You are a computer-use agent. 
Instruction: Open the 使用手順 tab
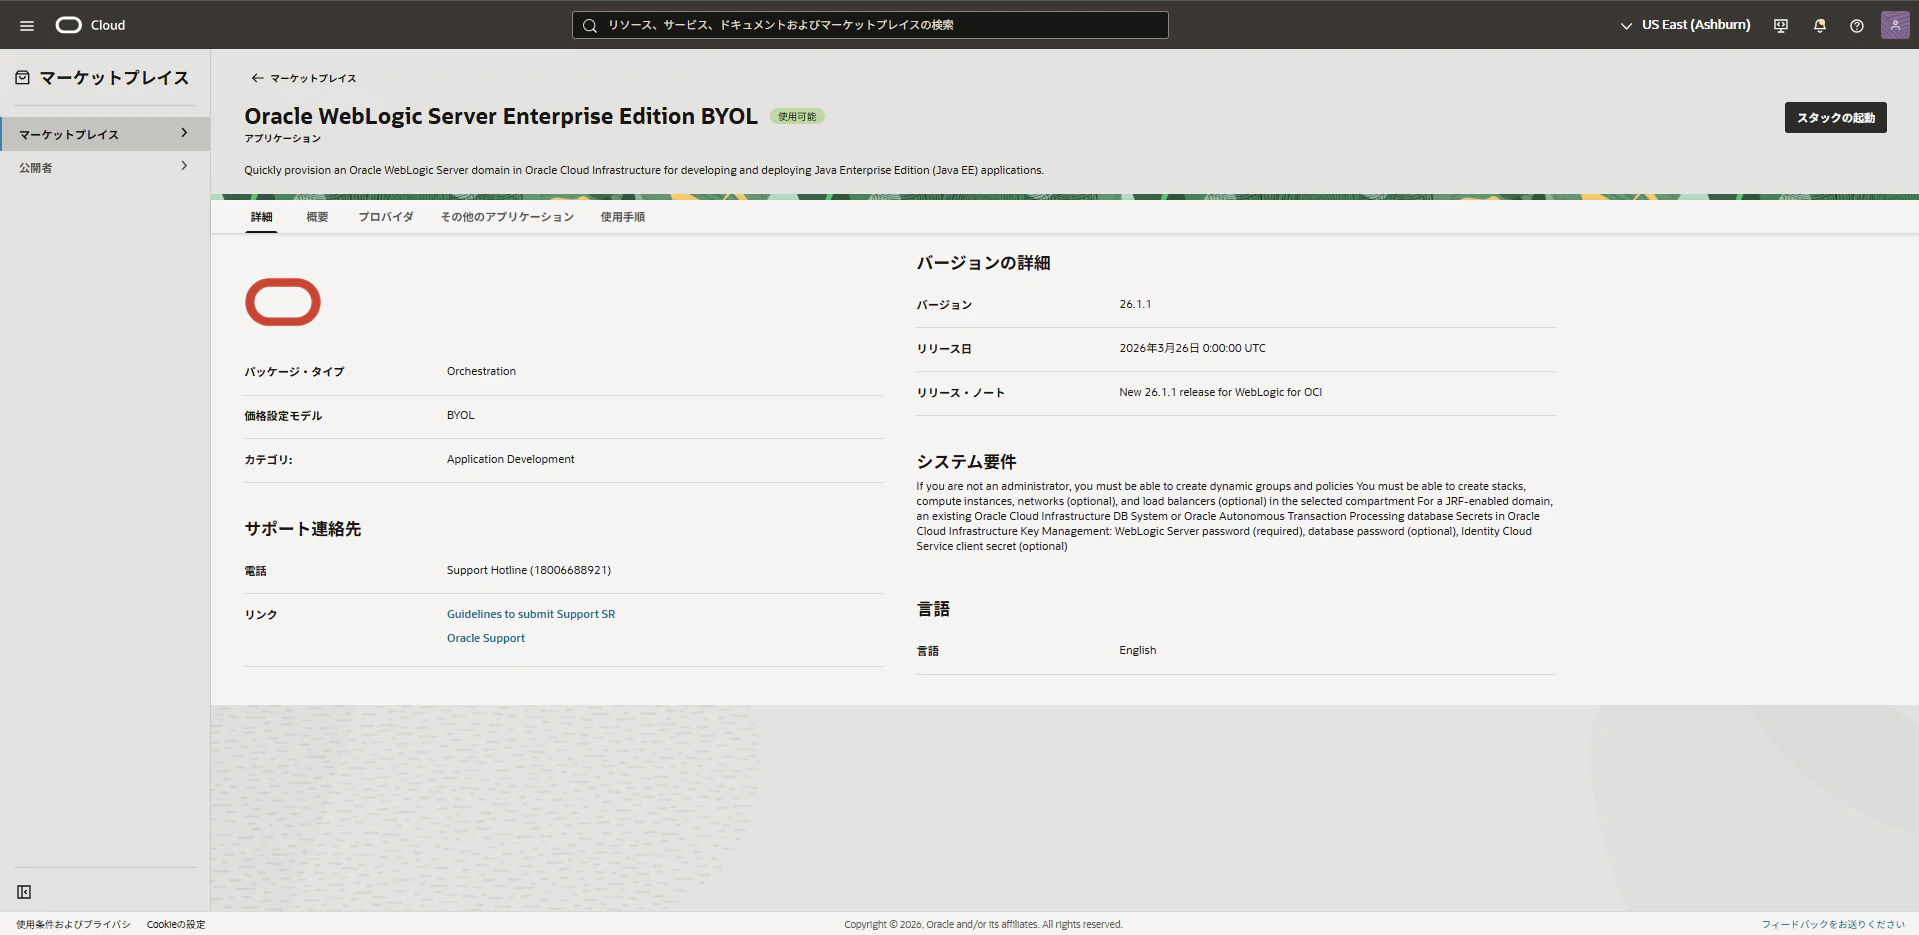click(622, 217)
